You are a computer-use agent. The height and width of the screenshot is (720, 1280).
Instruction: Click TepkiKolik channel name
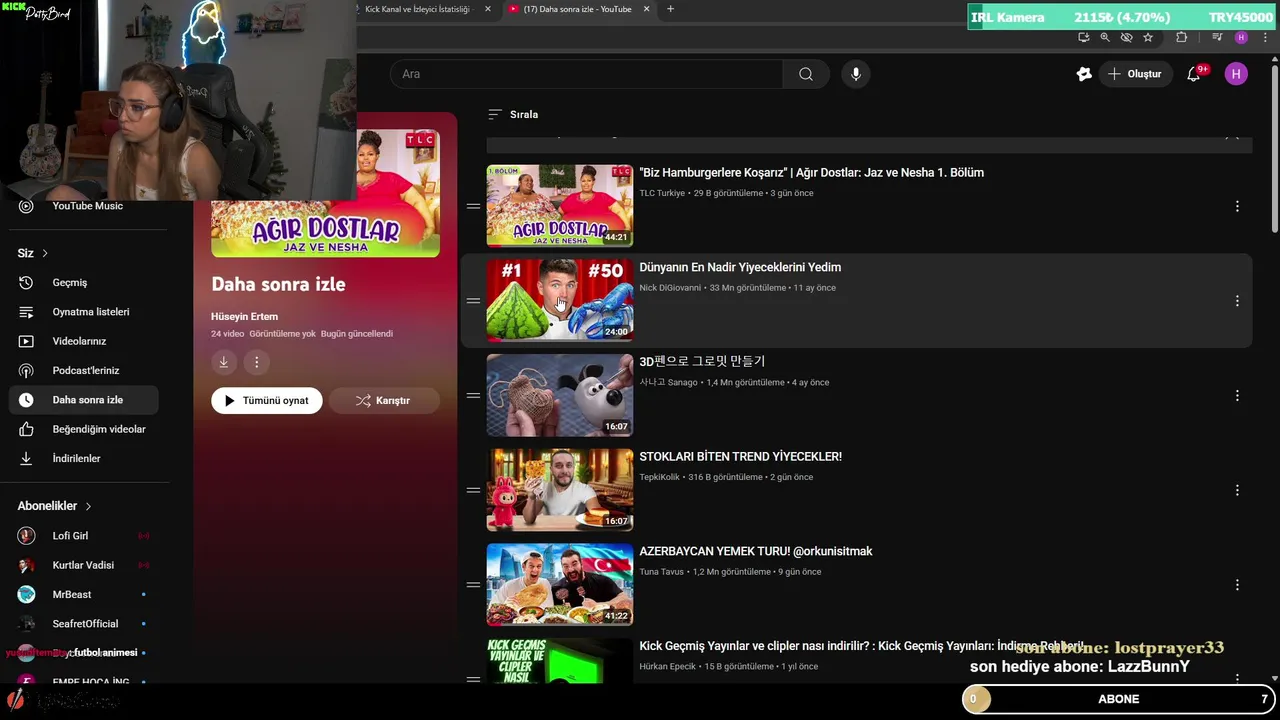tap(660, 477)
